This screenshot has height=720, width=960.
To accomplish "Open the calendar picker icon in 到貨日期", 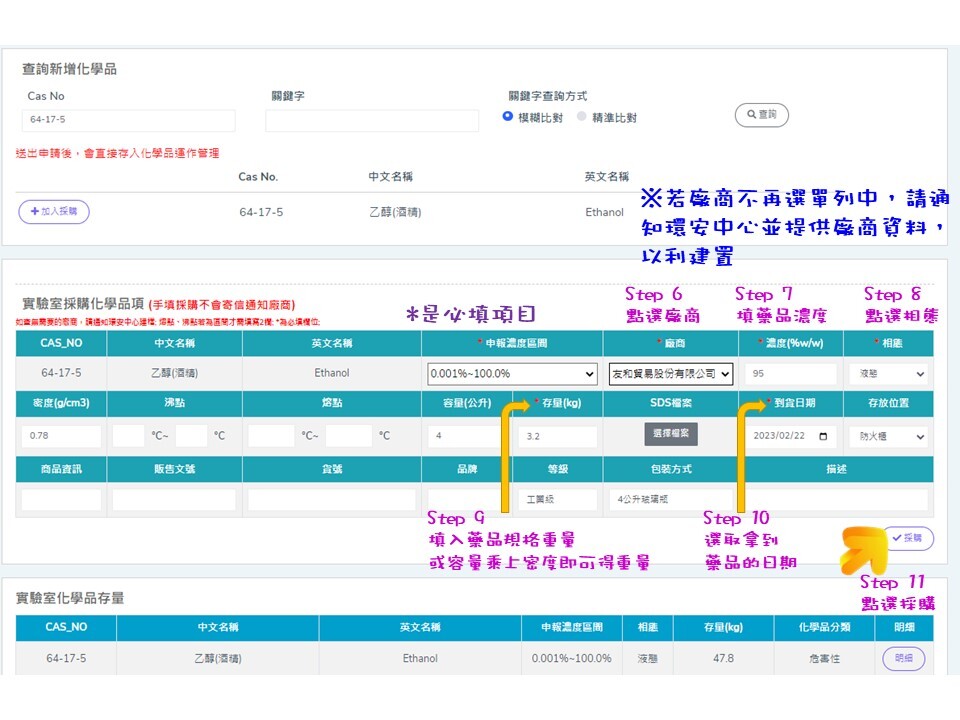I will (x=822, y=437).
